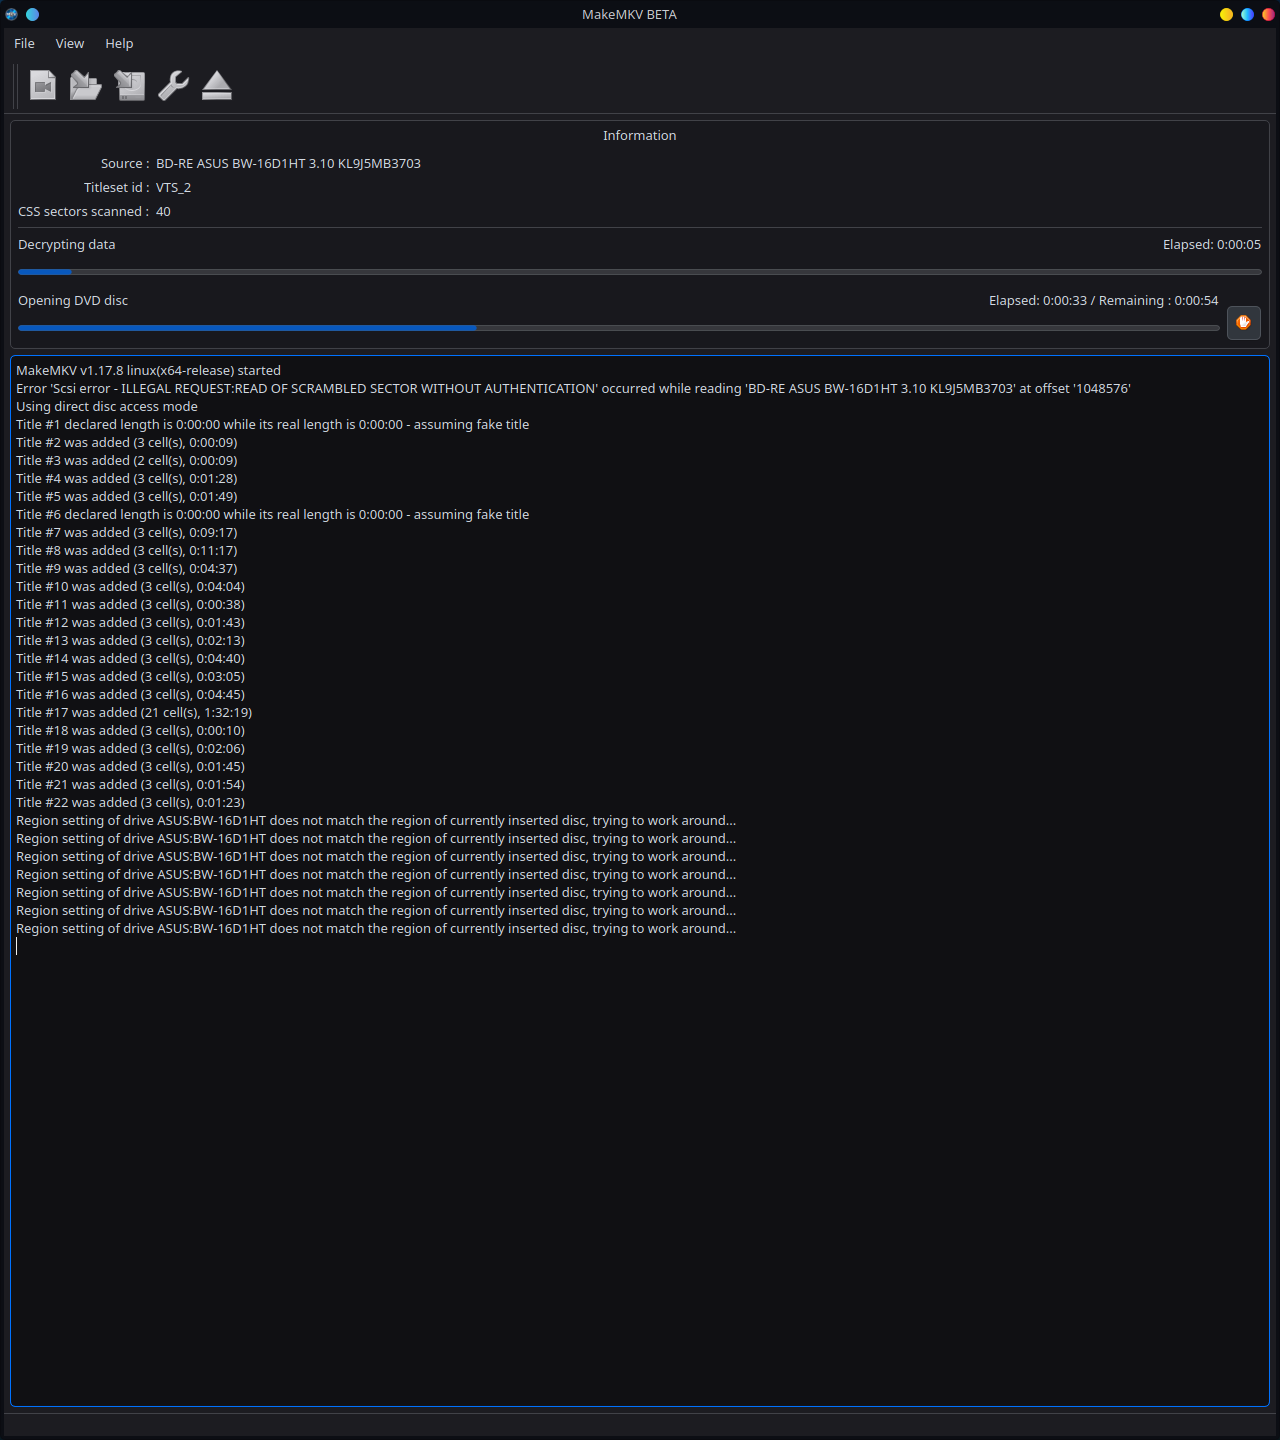Screen dimensions: 1280x1440
Task: Maximize the window with the blue button
Action: [x=1247, y=14]
